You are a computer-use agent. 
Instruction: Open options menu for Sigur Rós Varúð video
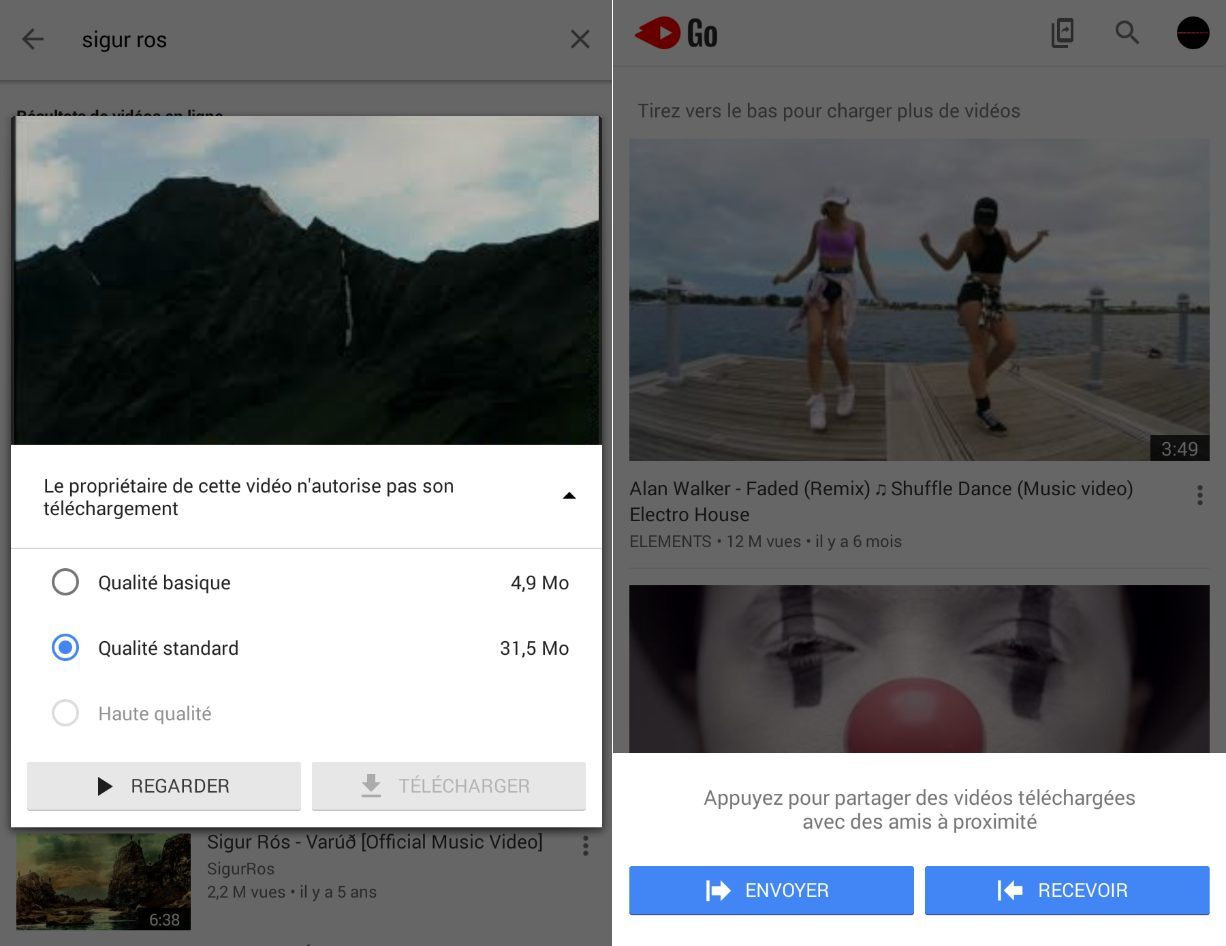[x=585, y=846]
